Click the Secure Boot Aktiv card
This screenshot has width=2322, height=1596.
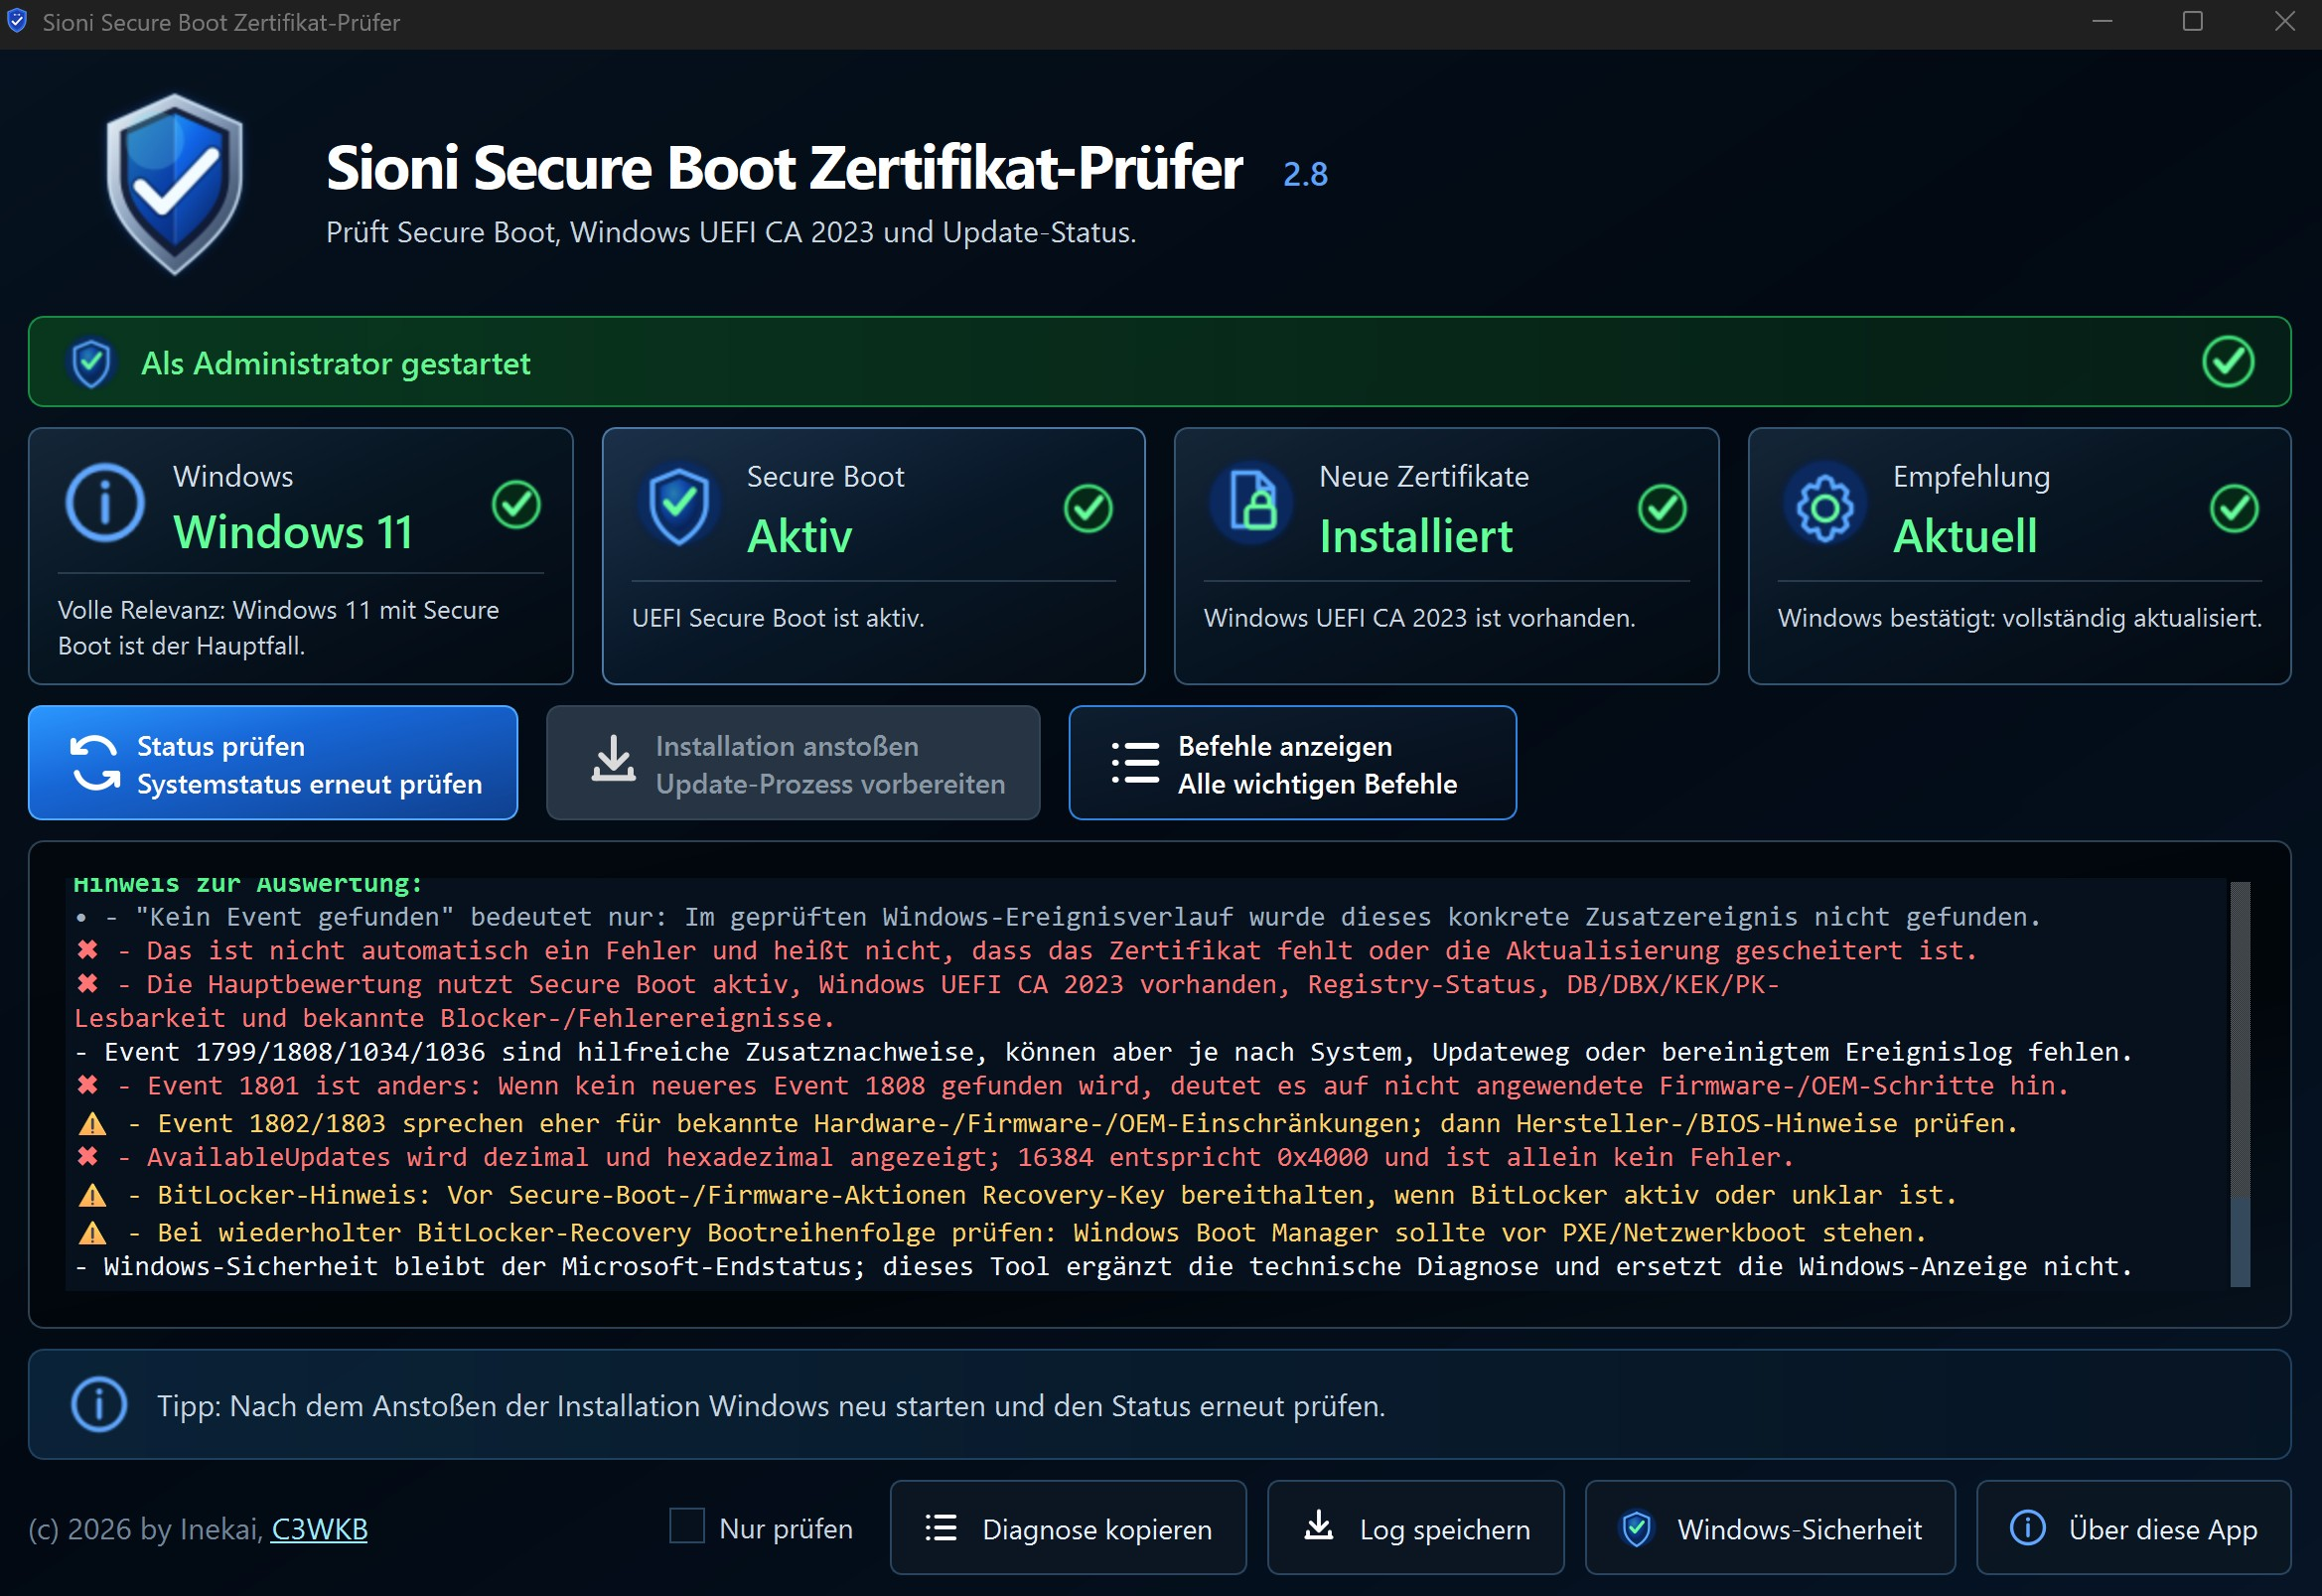(873, 556)
